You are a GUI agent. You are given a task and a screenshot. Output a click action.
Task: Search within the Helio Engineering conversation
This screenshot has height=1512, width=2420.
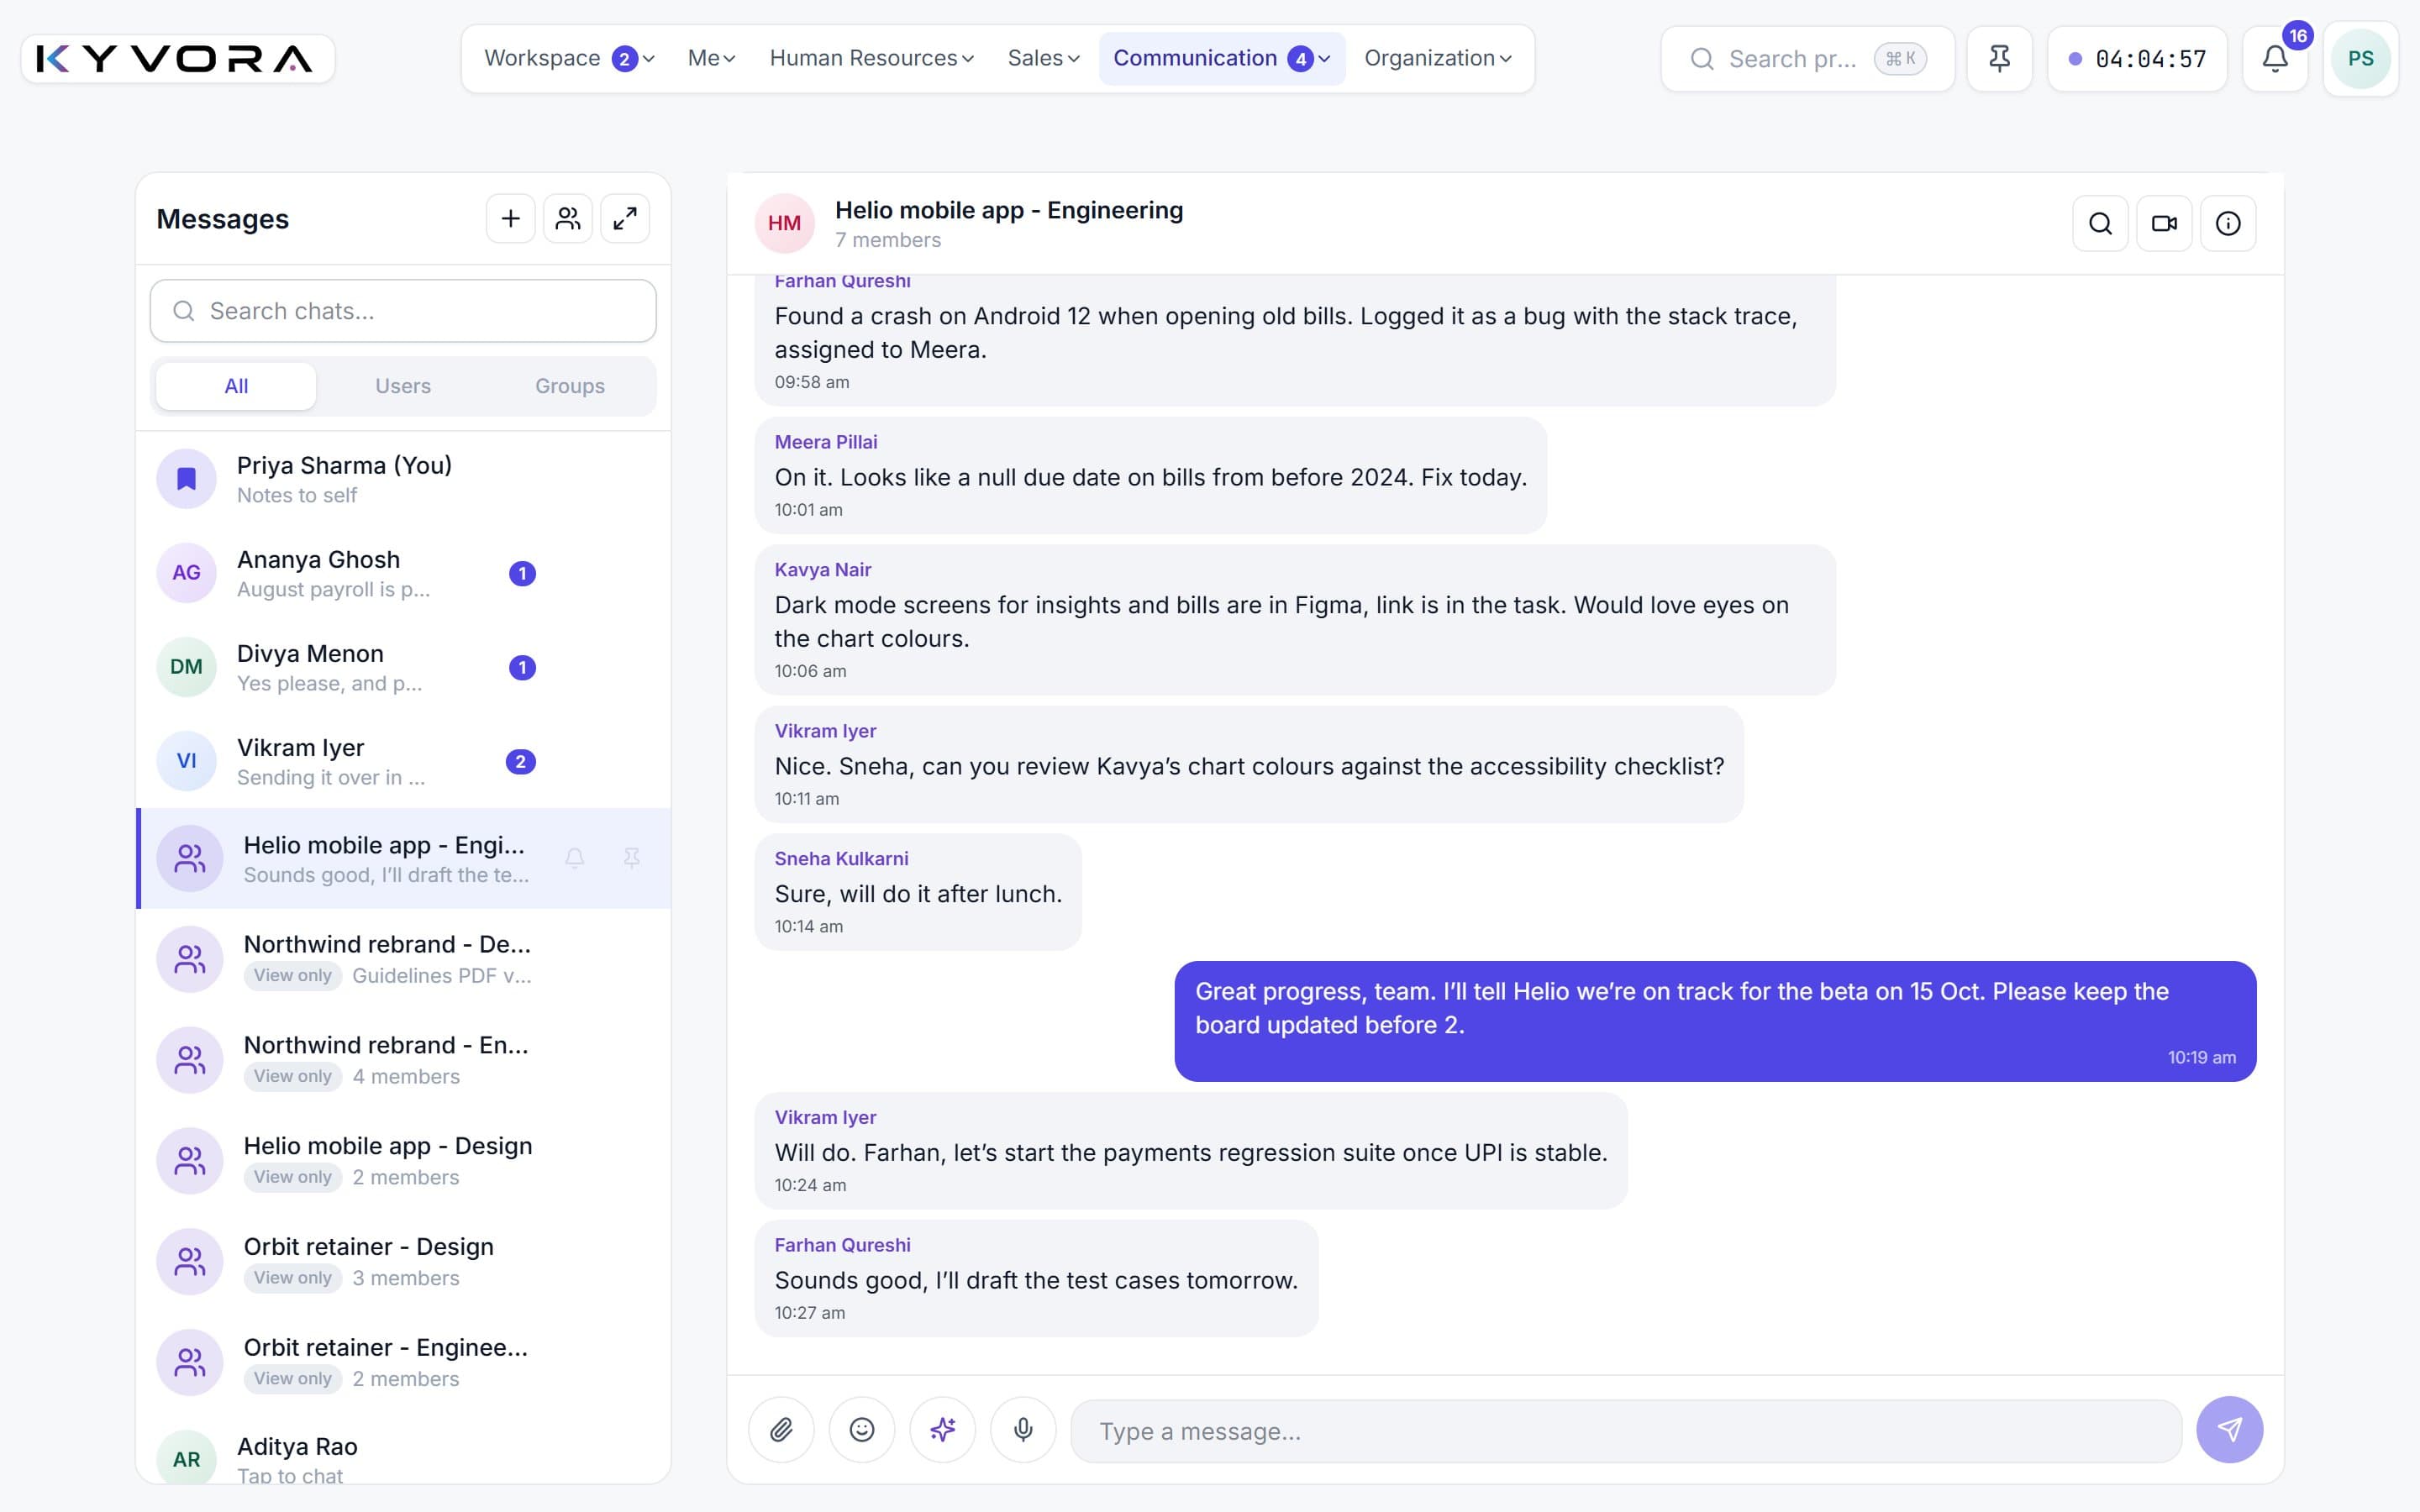coord(2100,223)
